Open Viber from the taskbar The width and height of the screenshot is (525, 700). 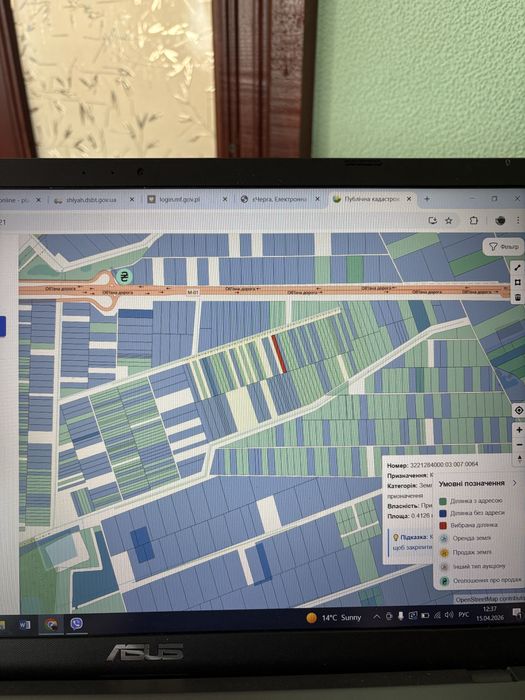tap(76, 624)
